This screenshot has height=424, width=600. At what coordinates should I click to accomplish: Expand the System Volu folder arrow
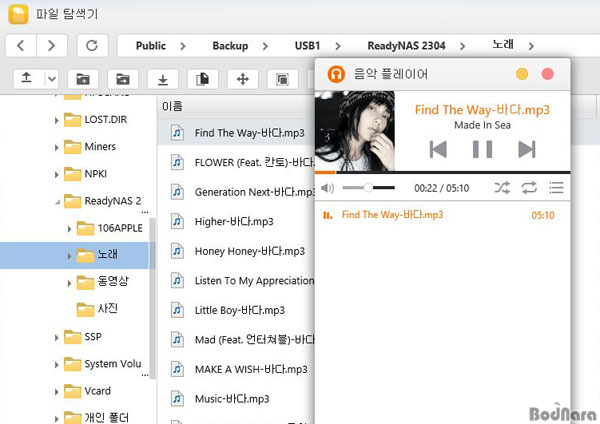(x=57, y=365)
